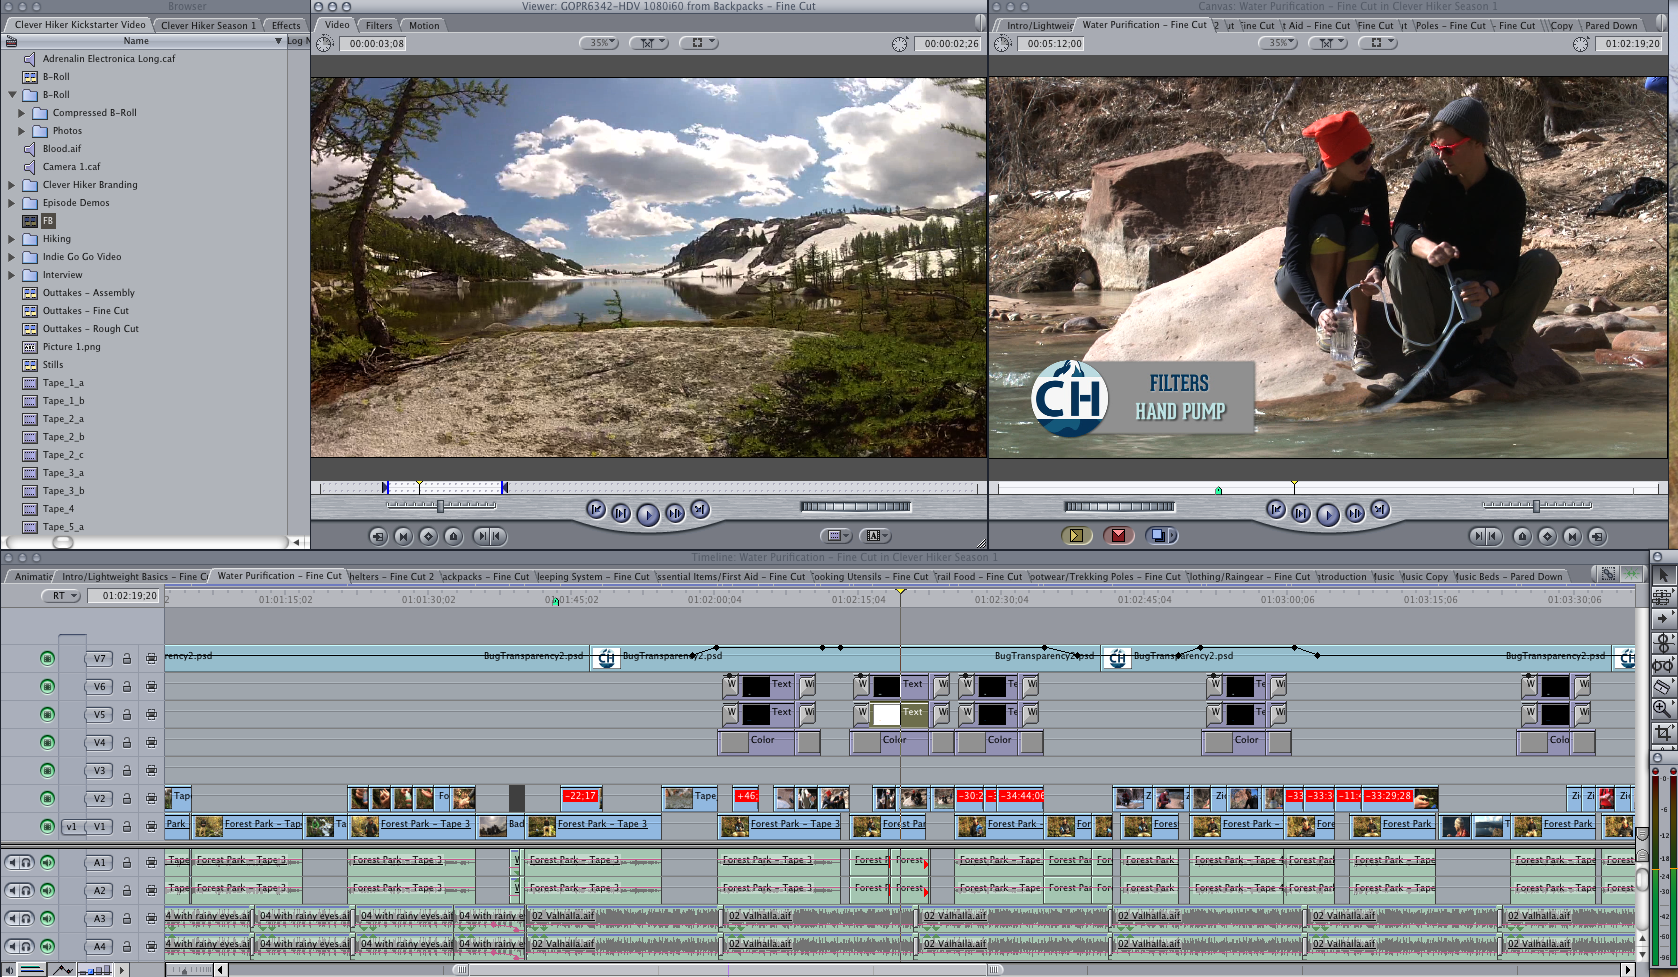Click the red Overwrite edit button in Canvas
Viewport: 1678px width, 977px height.
(1118, 536)
